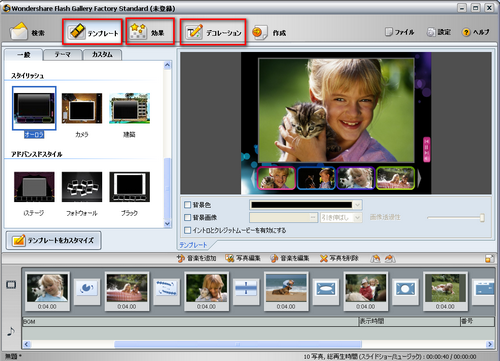Click the green-framed thumbnail in preview

[x=395, y=178]
